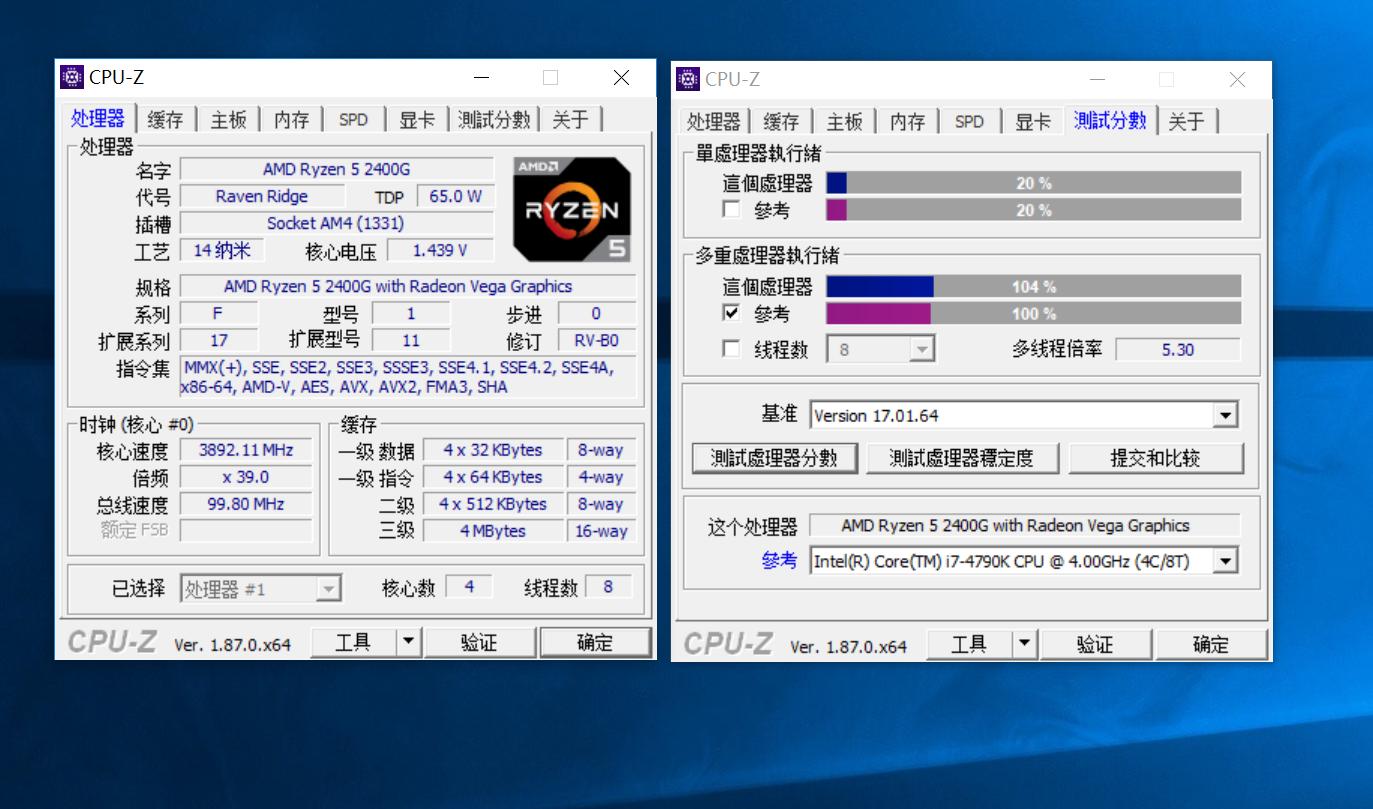
Task: Enable the 线程数 checkbox
Action: [729, 348]
